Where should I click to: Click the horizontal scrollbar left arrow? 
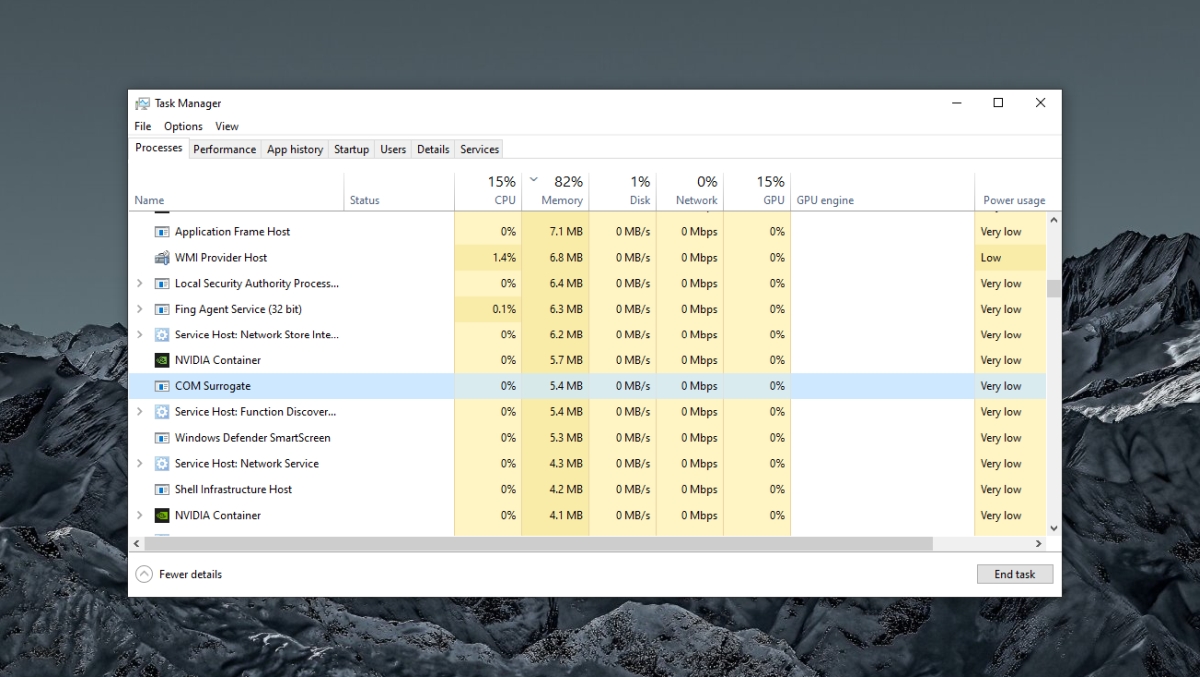pos(137,543)
